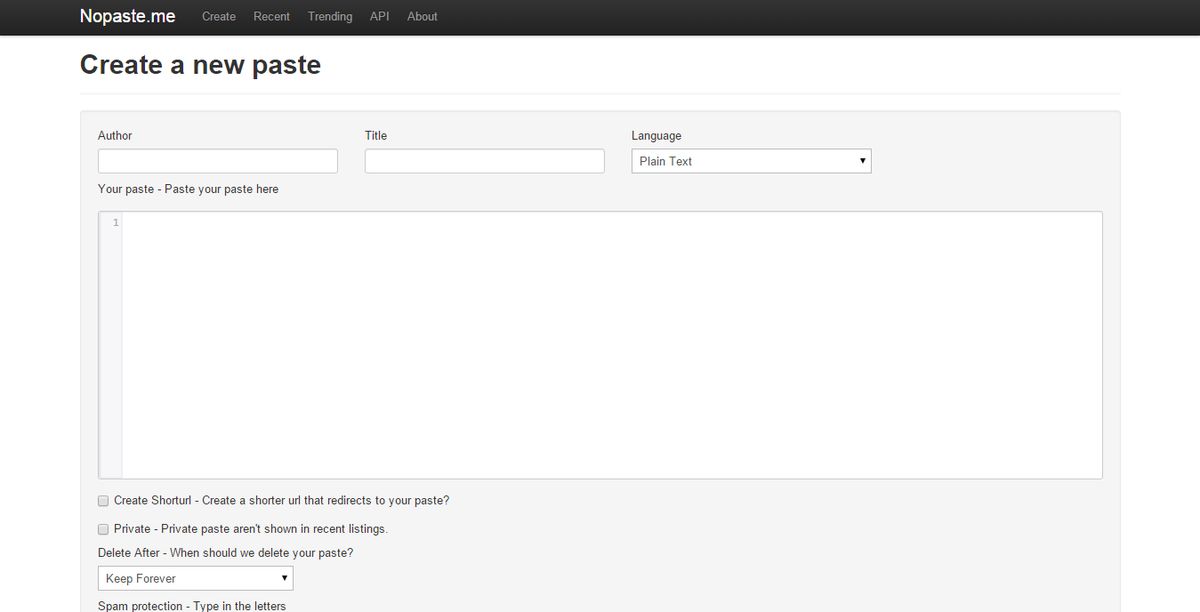
Task: Expand the Language dropdown showing Plain Text
Action: pos(751,161)
